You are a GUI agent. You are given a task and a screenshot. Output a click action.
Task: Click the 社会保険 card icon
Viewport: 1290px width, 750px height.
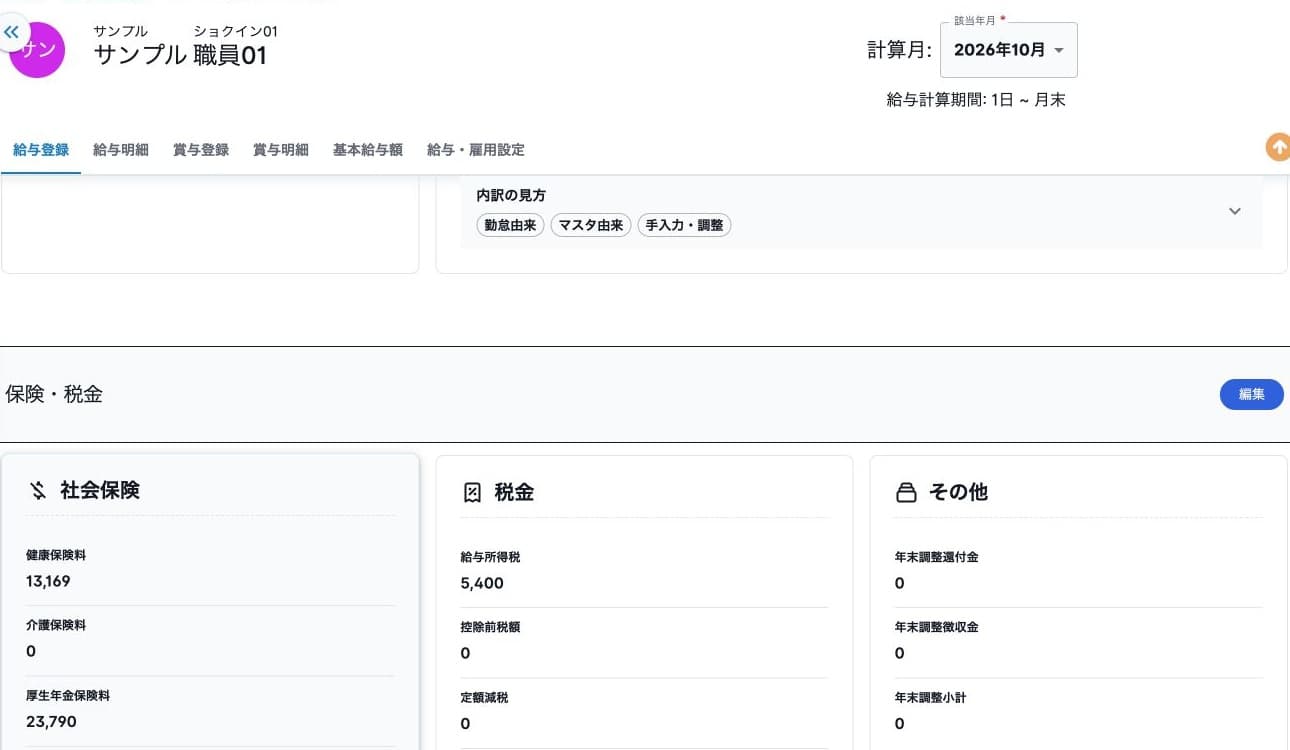click(38, 490)
